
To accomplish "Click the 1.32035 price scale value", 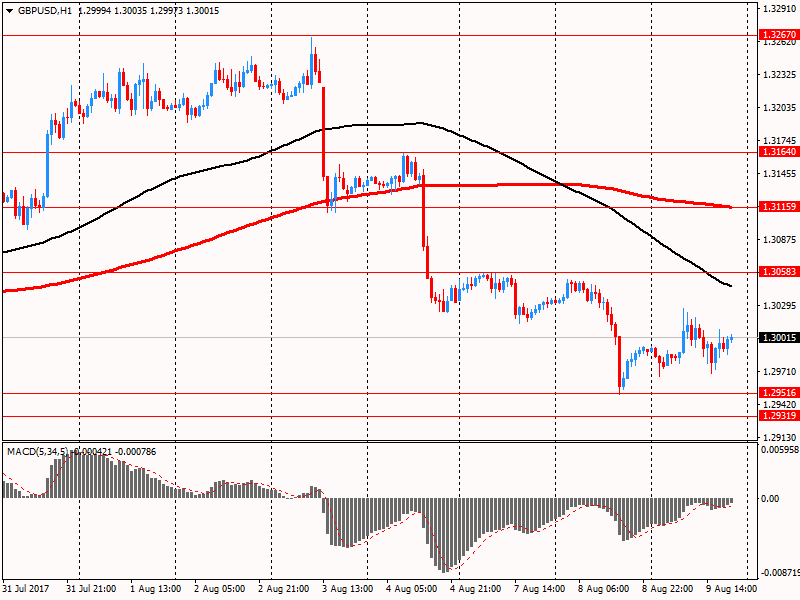I will (x=779, y=108).
